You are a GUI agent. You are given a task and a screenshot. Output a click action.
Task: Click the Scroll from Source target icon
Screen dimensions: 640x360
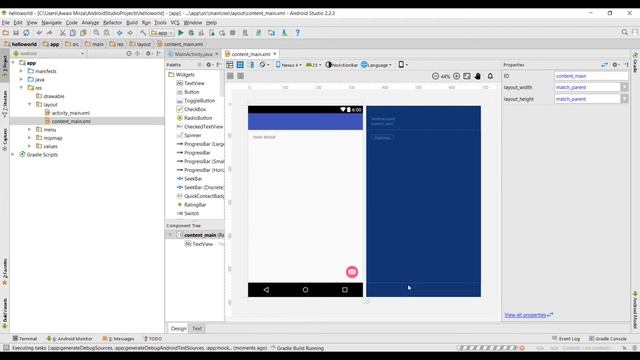tap(129, 53)
